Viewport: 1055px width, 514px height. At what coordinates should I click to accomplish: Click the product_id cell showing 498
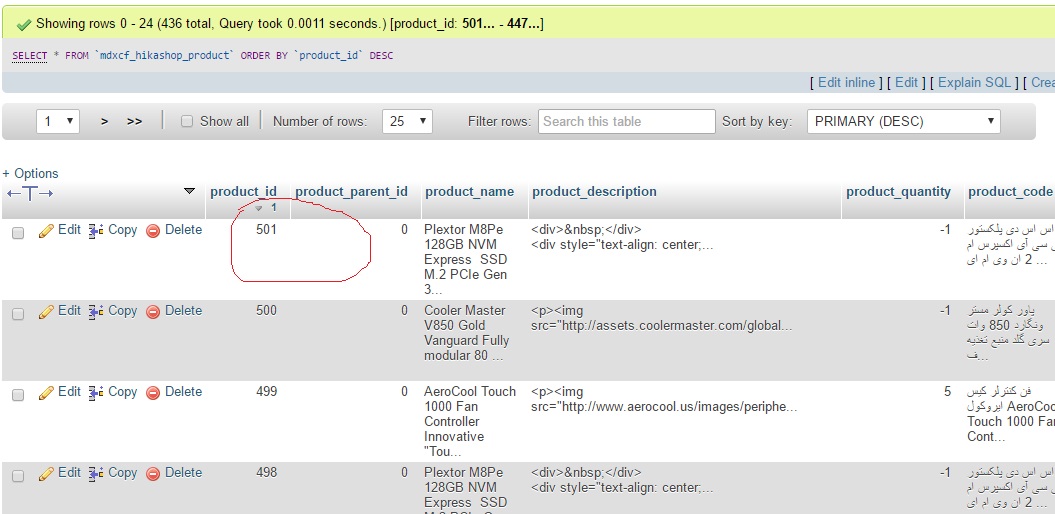pyautogui.click(x=266, y=473)
